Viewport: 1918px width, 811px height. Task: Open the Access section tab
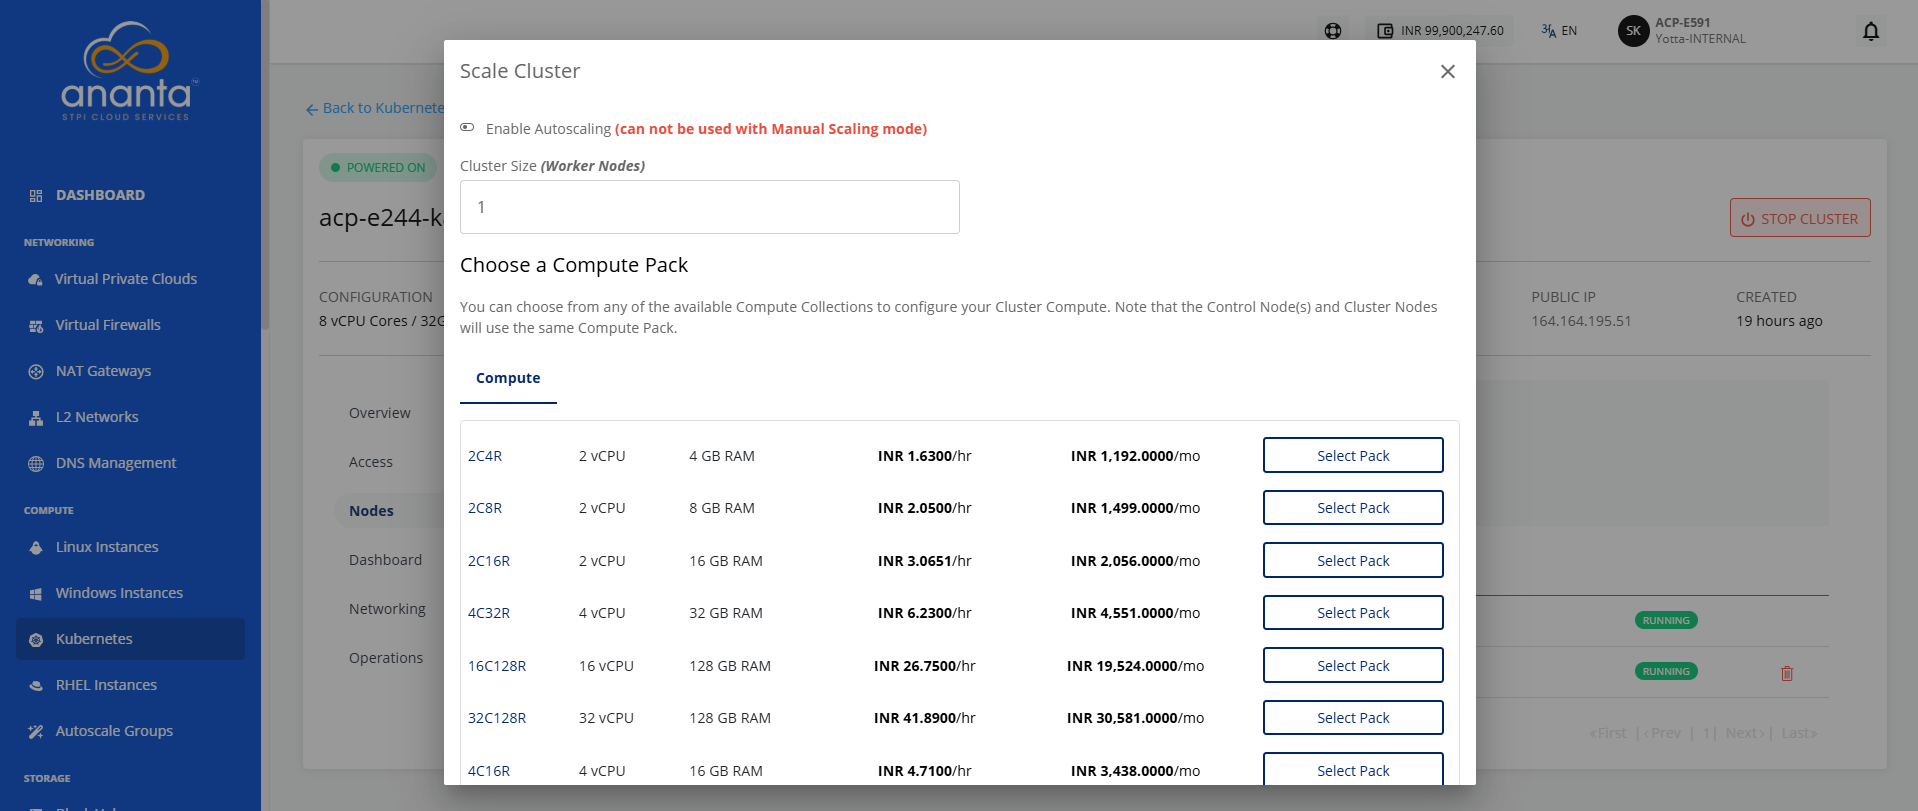click(x=371, y=462)
